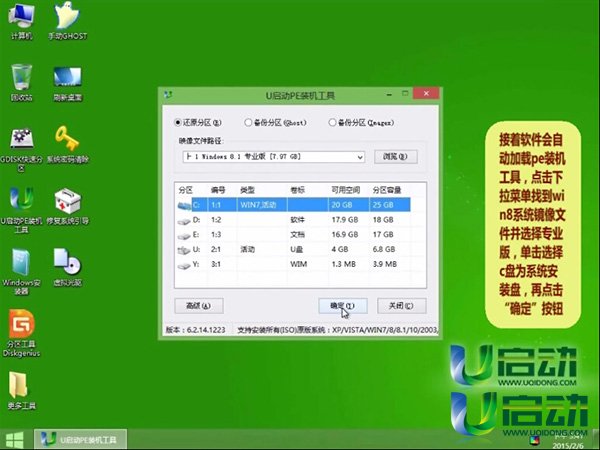Image resolution: width=600 pixels, height=450 pixels.
Task: Click the C: drive icon in partition list
Action: (184, 205)
